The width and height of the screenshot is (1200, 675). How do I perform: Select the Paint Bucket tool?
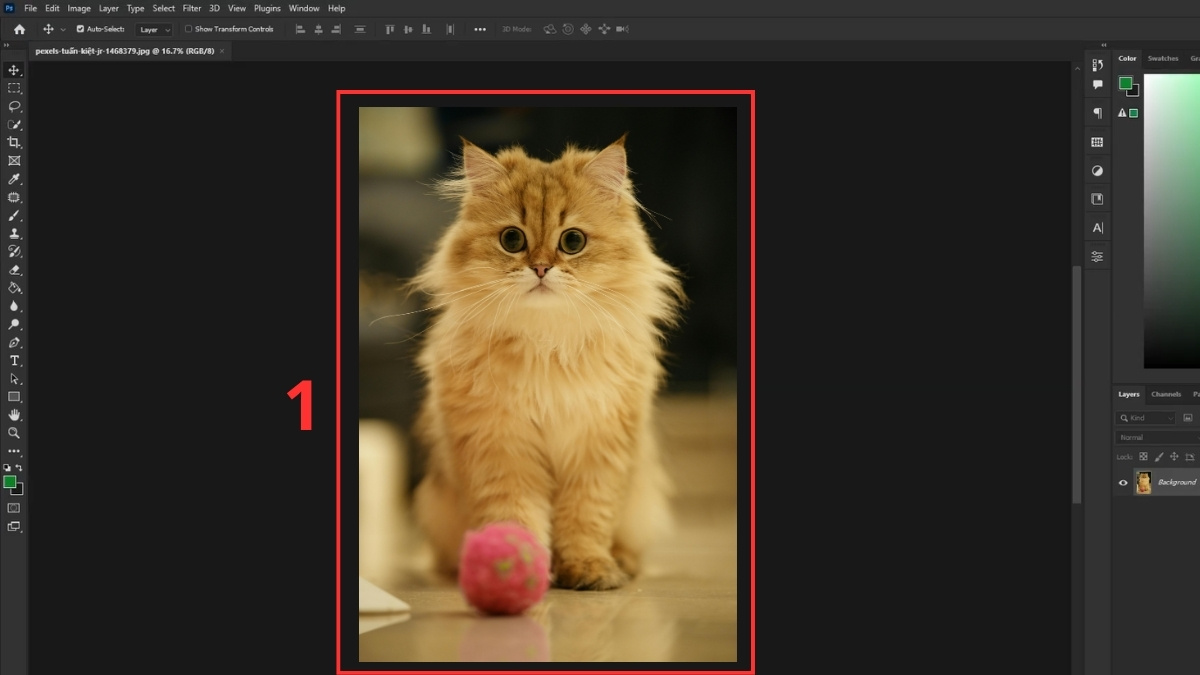[x=14, y=288]
